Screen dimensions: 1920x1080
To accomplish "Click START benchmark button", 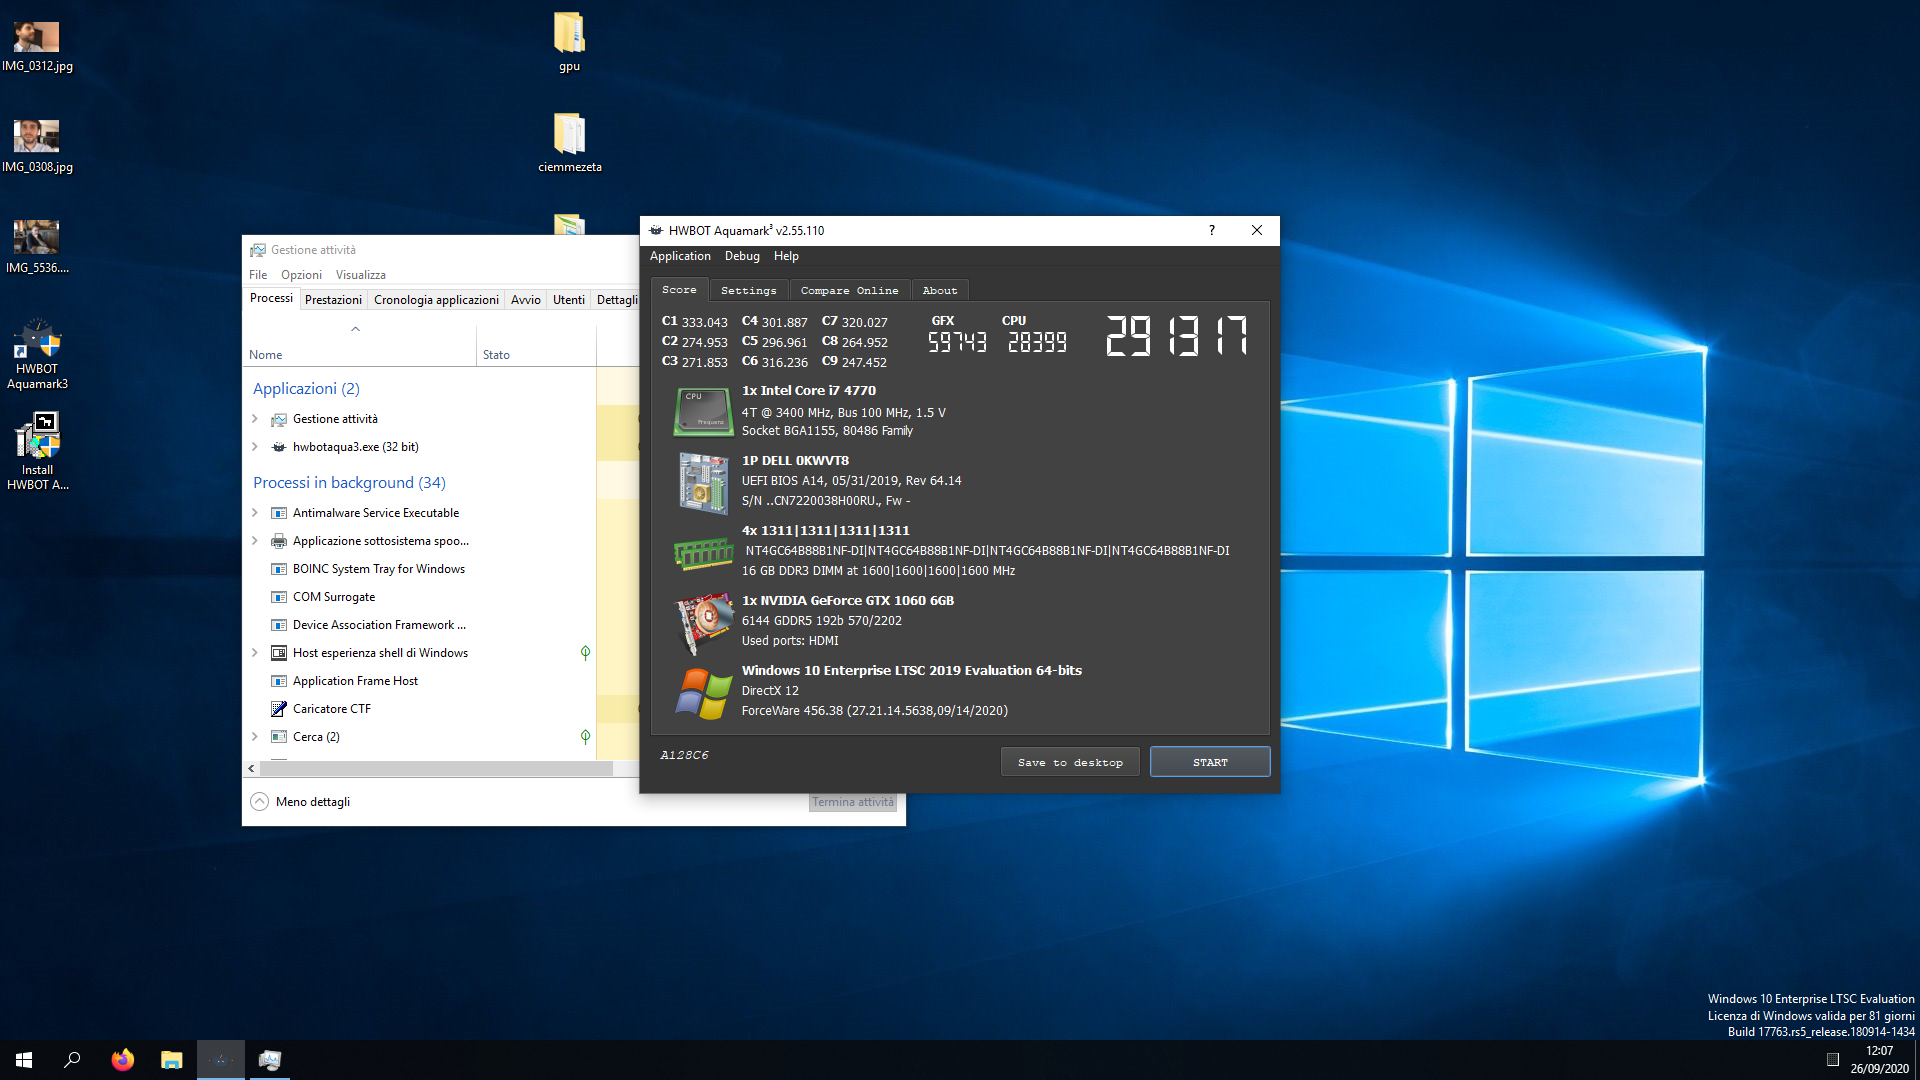I will pyautogui.click(x=1210, y=762).
